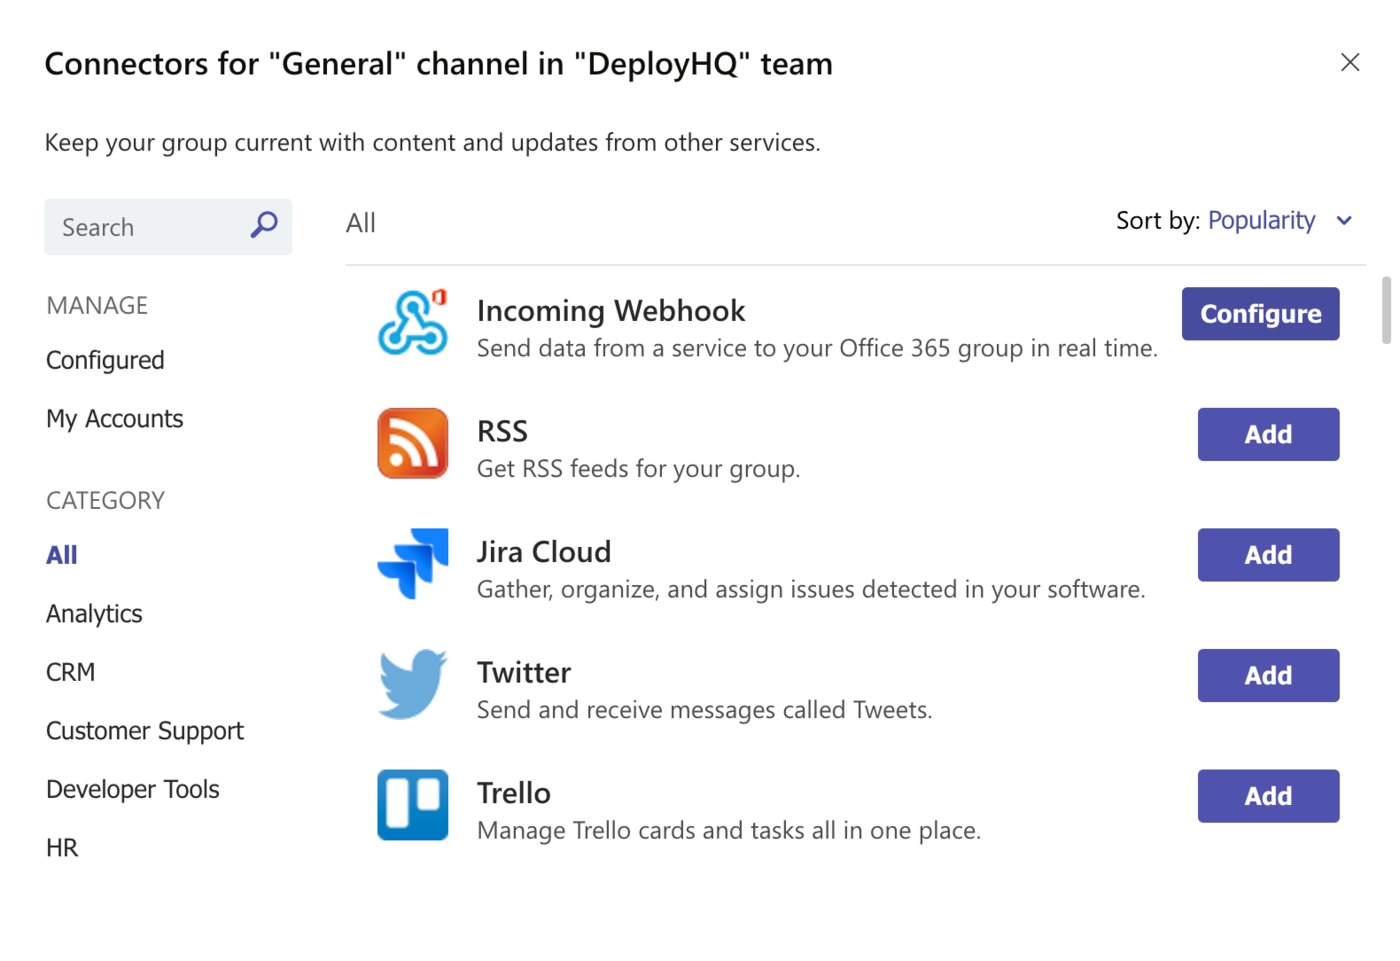1400x961 pixels.
Task: Click the connector list scrollbar
Action: [1386, 310]
